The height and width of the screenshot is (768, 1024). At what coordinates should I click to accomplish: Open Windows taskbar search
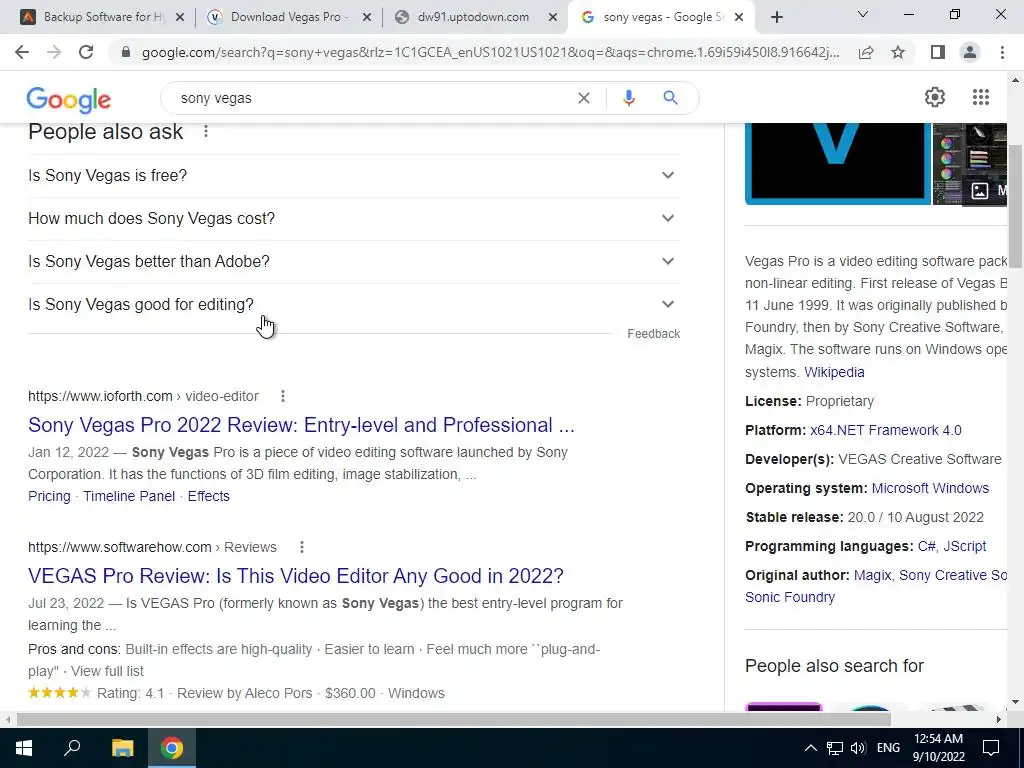pyautogui.click(x=72, y=748)
